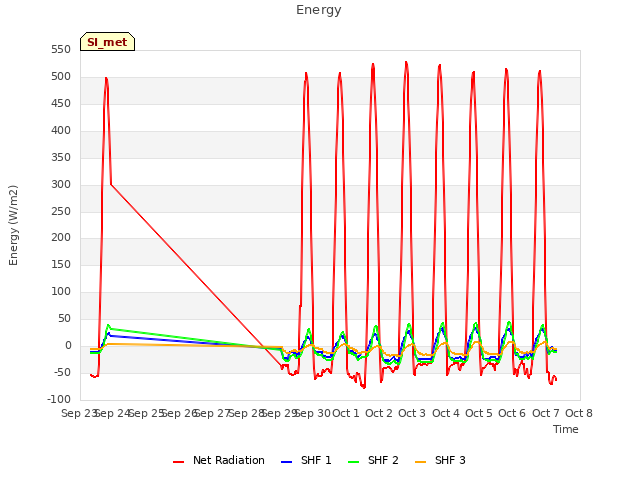Click the Oct 2 x-axis tick label

(379, 413)
